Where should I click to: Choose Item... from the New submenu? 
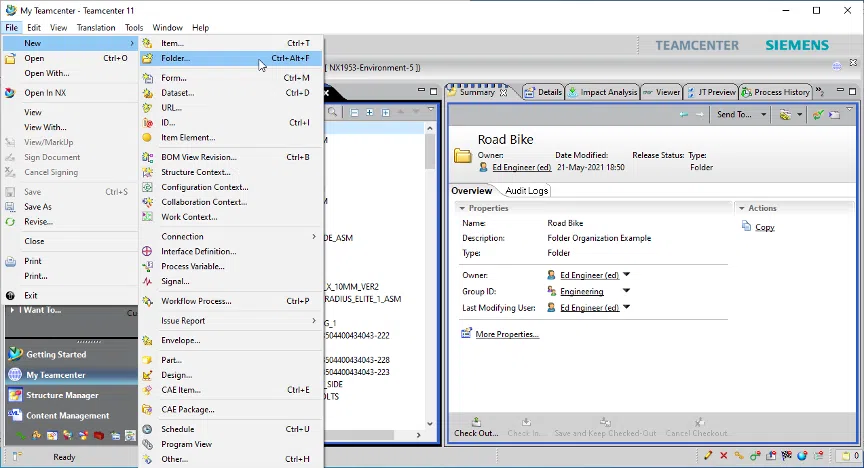pos(230,43)
